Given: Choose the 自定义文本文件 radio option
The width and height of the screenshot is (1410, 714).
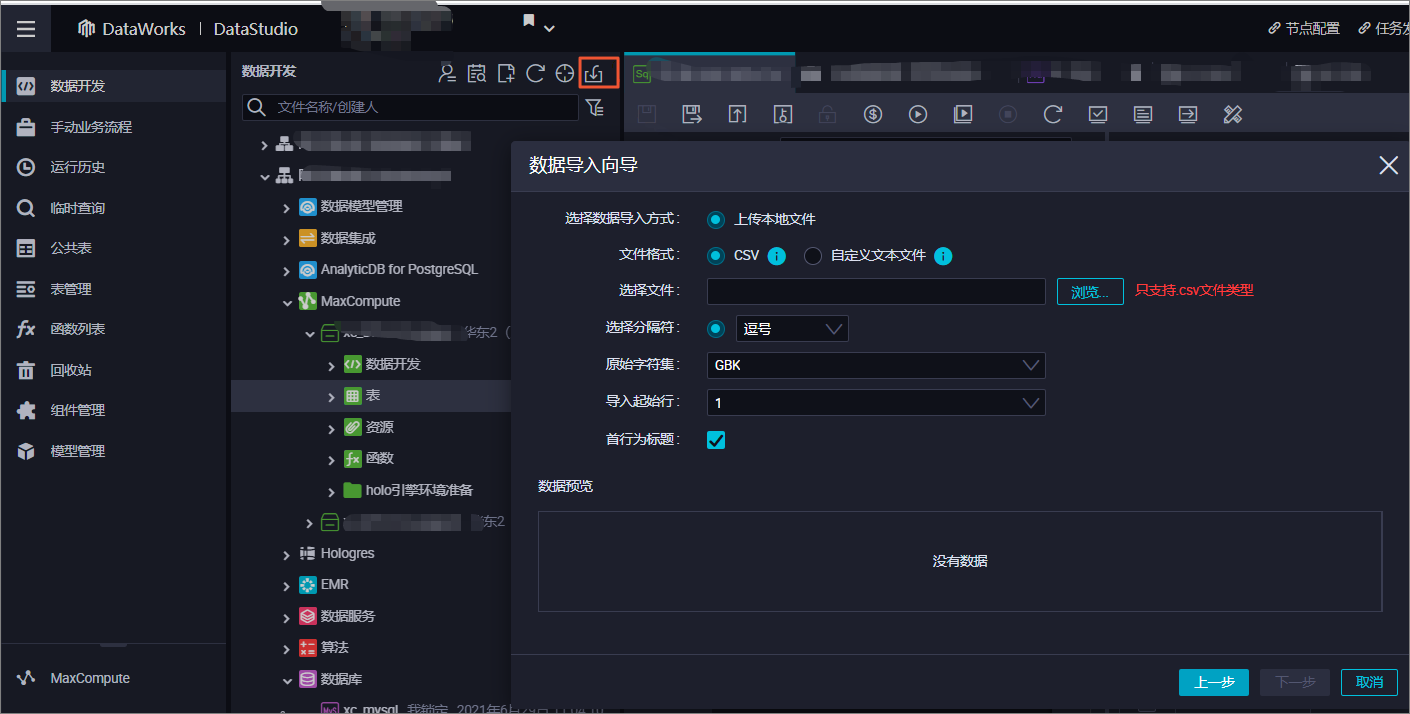Looking at the screenshot, I should click(813, 256).
